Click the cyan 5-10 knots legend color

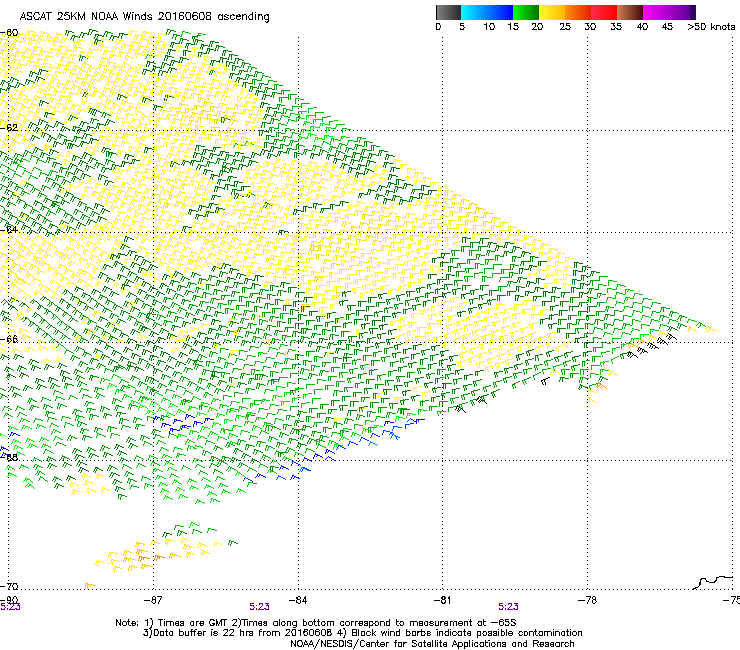click(474, 12)
